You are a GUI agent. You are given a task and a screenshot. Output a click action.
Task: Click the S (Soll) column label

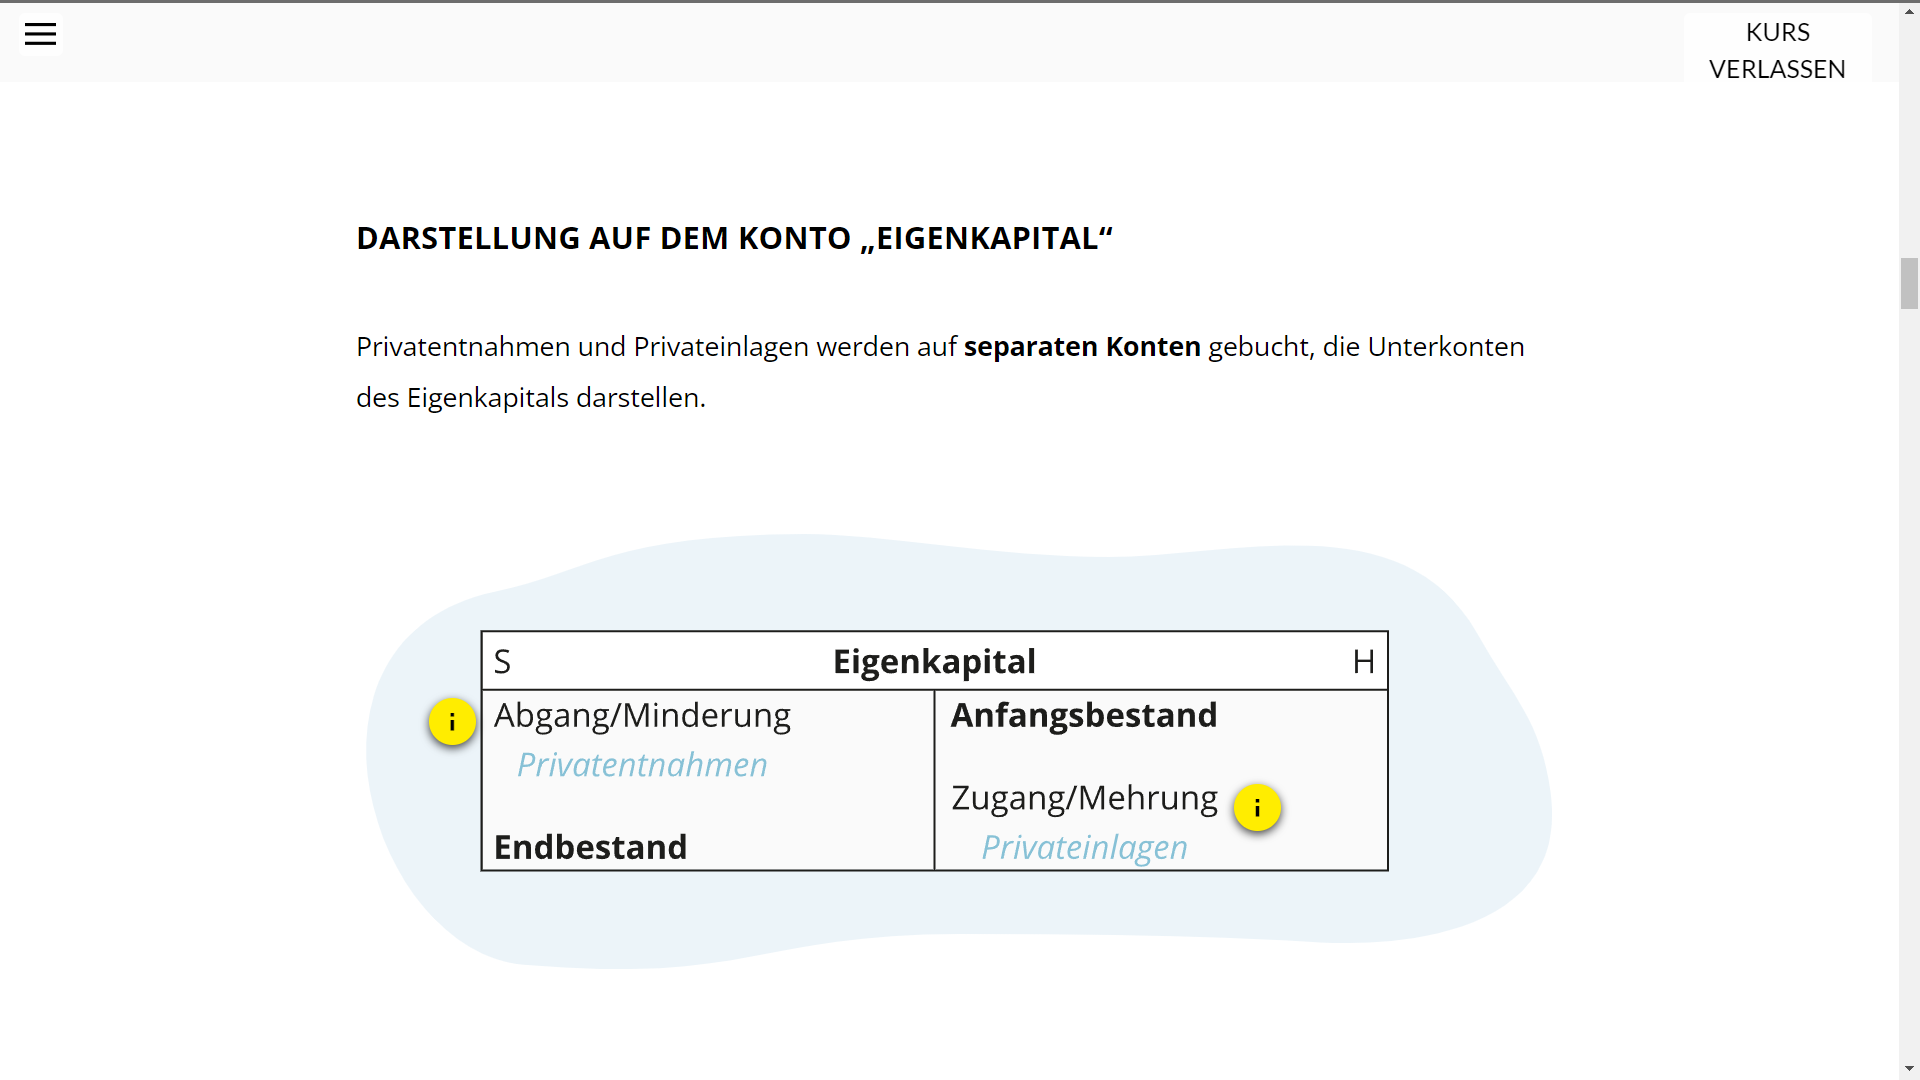(502, 662)
